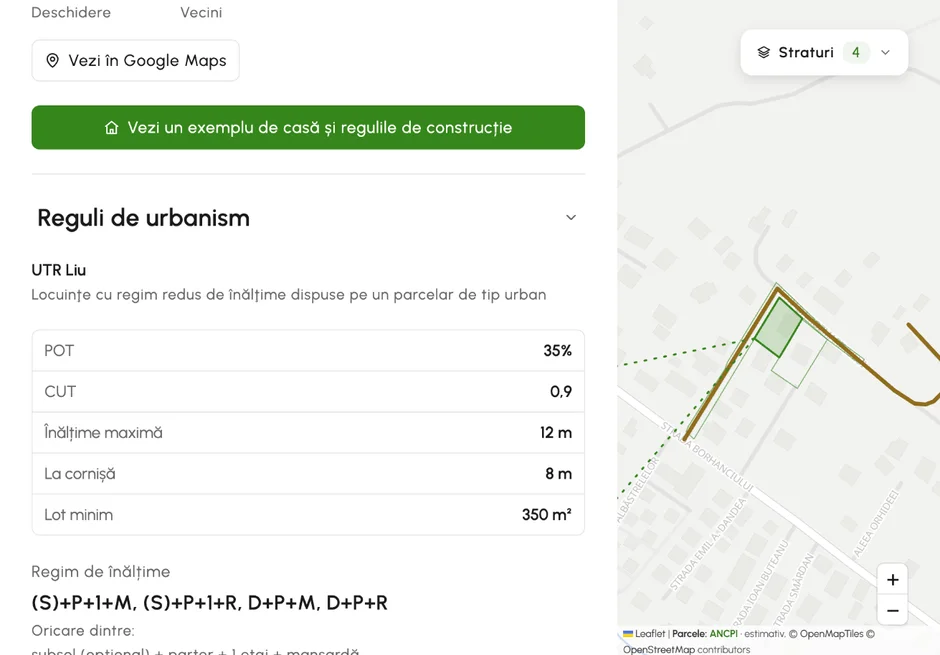Select the Lot minim value 350 m²
This screenshot has width=940, height=655.
(x=547, y=515)
